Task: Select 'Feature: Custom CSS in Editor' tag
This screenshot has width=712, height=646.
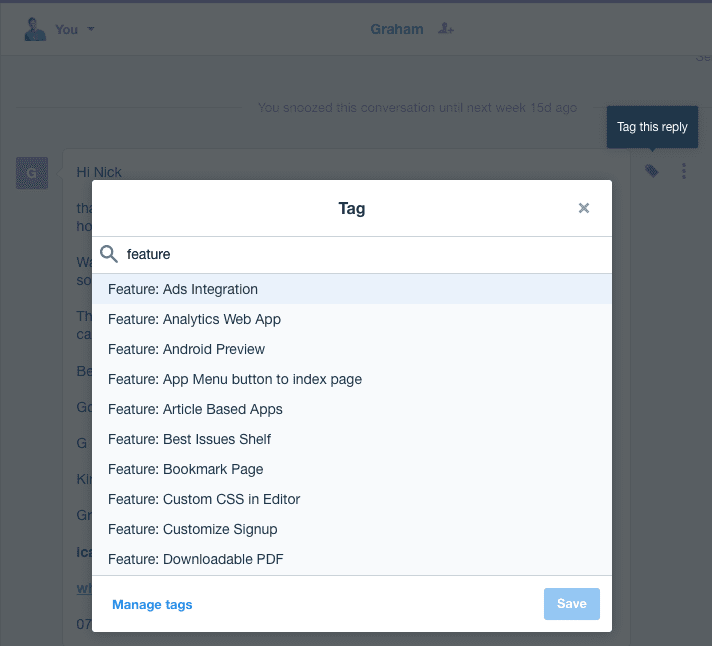Action: [x=352, y=499]
